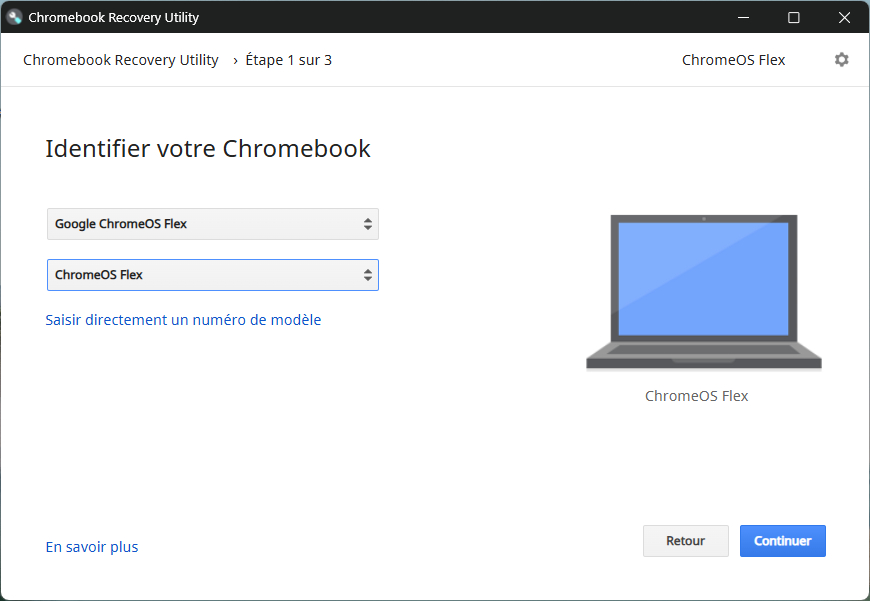Image resolution: width=870 pixels, height=601 pixels.
Task: Click the laptop illustration image
Action: tap(703, 292)
